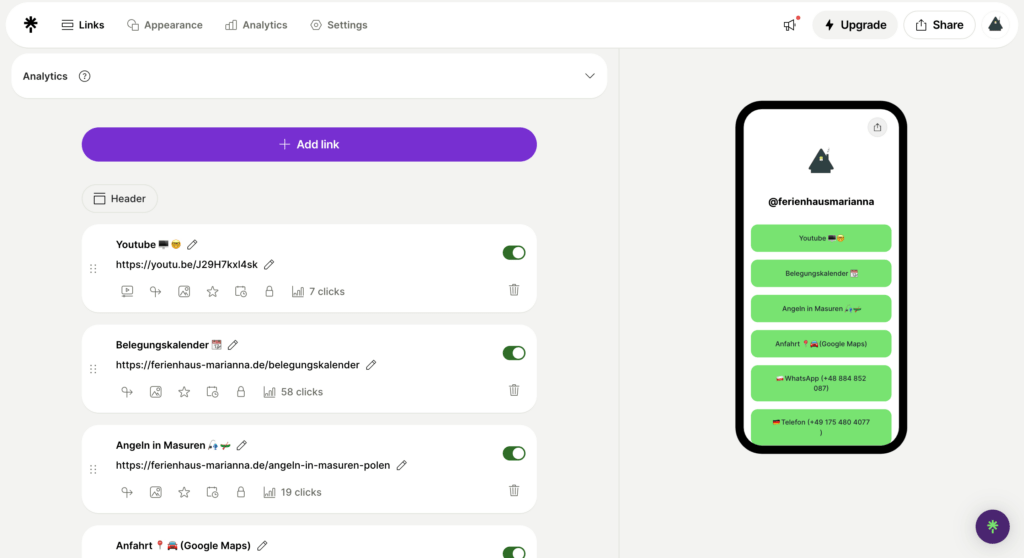Open the profile avatar menu

(x=995, y=25)
